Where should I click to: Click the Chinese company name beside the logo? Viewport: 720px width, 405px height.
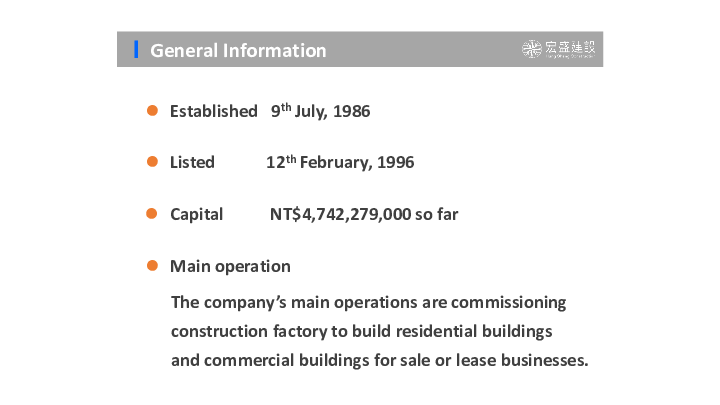click(x=570, y=48)
